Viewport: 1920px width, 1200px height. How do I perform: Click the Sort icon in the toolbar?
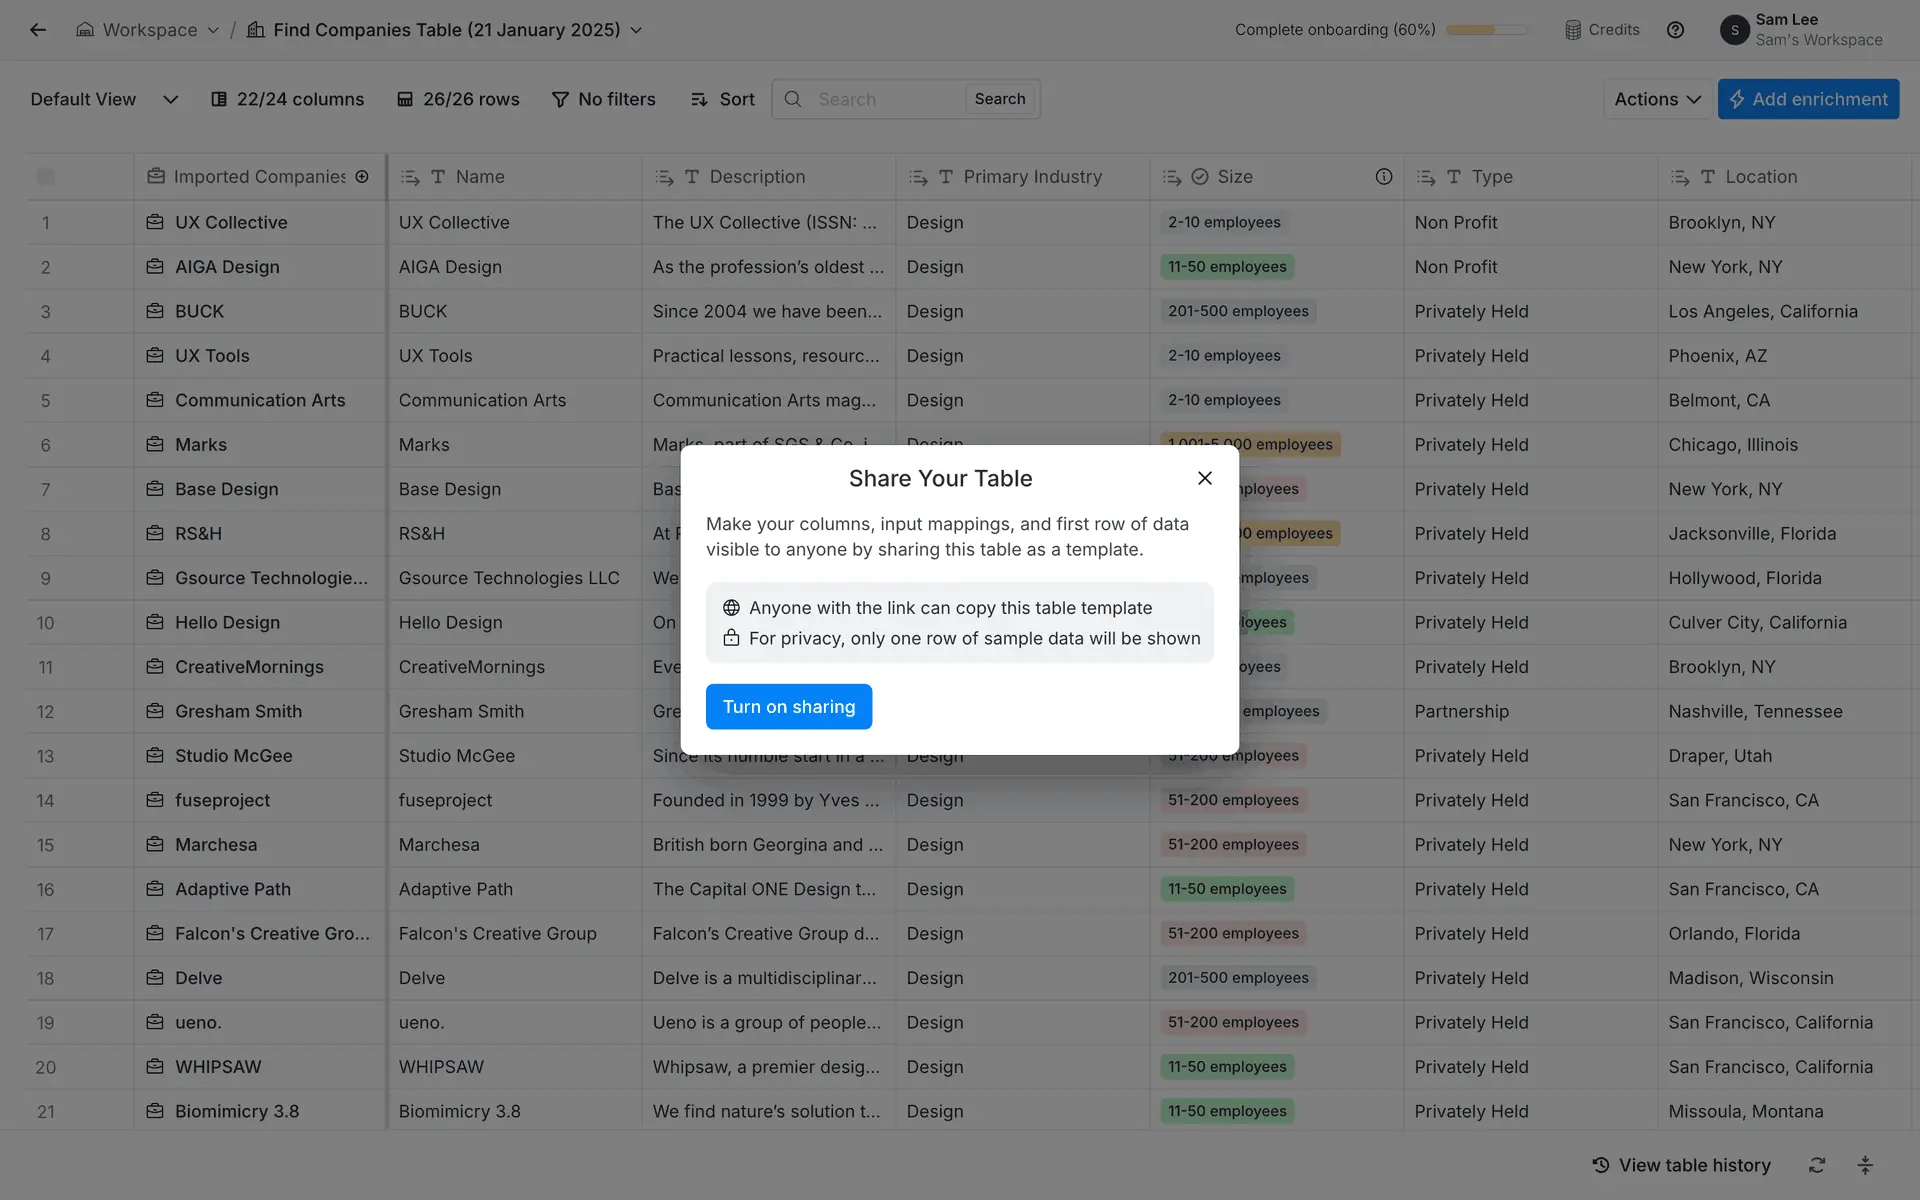click(699, 99)
